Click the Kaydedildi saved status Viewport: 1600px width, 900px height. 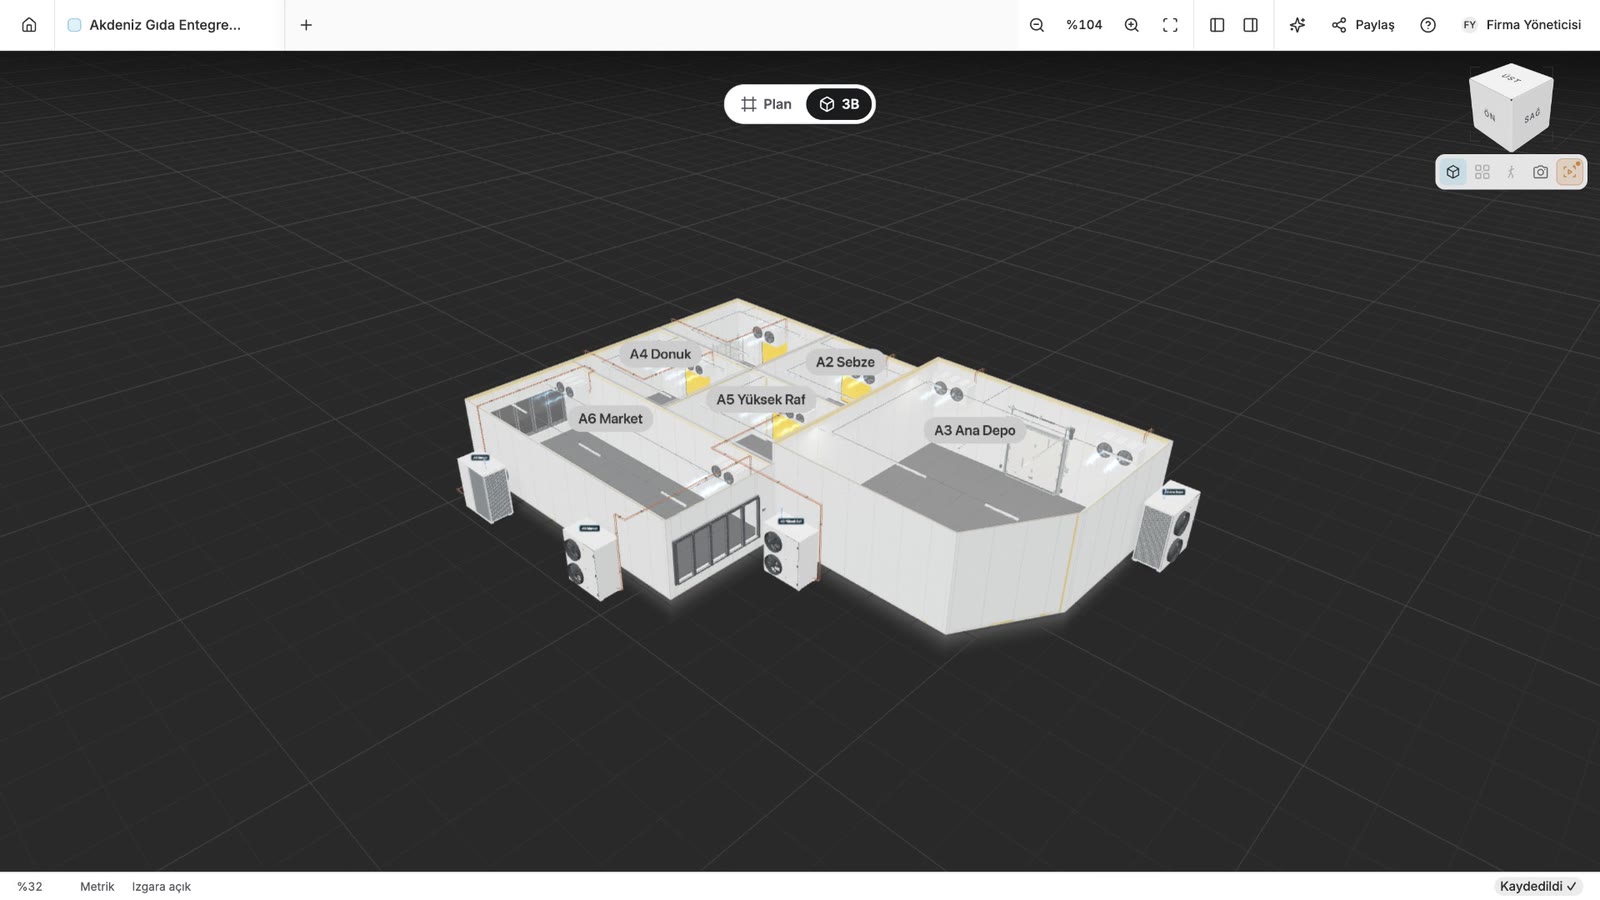pyautogui.click(x=1538, y=886)
